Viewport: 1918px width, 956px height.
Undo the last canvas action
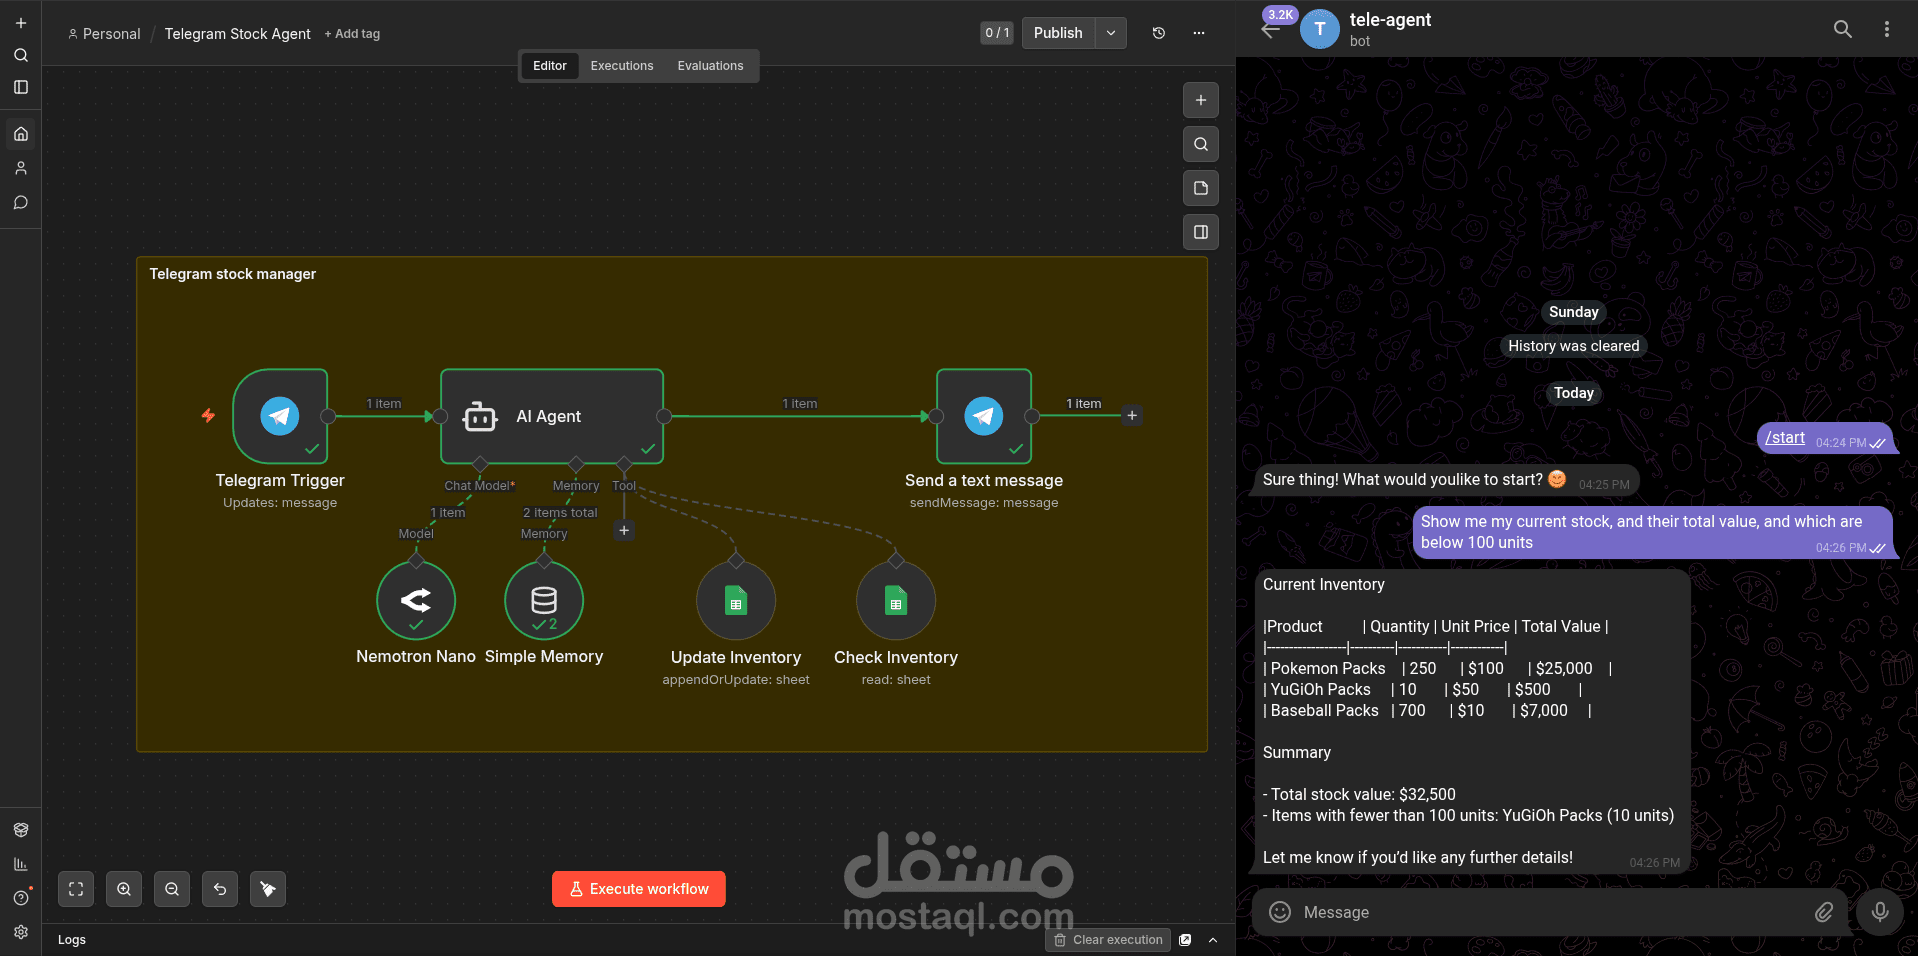(220, 889)
